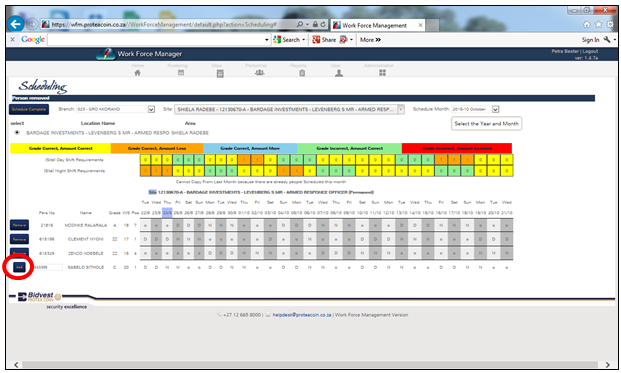
Task: Expand the Site dropdown list
Action: click(x=401, y=109)
